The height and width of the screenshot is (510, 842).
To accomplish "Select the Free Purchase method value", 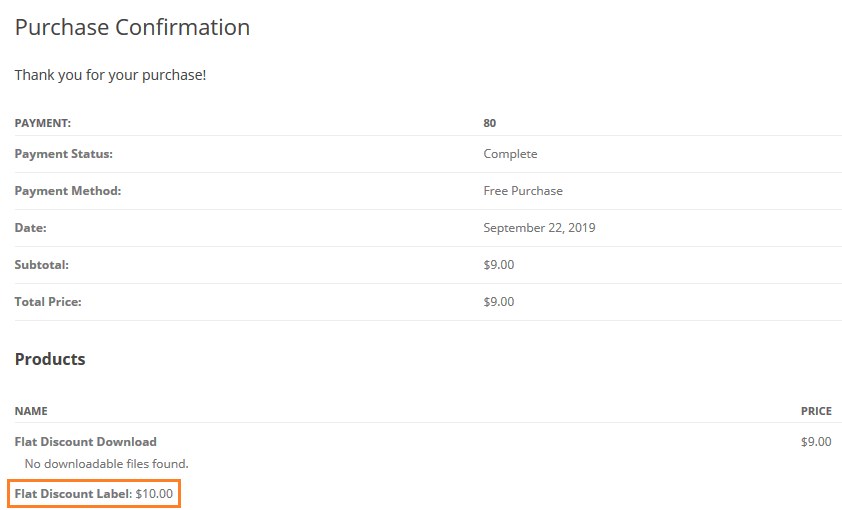I will tap(522, 191).
